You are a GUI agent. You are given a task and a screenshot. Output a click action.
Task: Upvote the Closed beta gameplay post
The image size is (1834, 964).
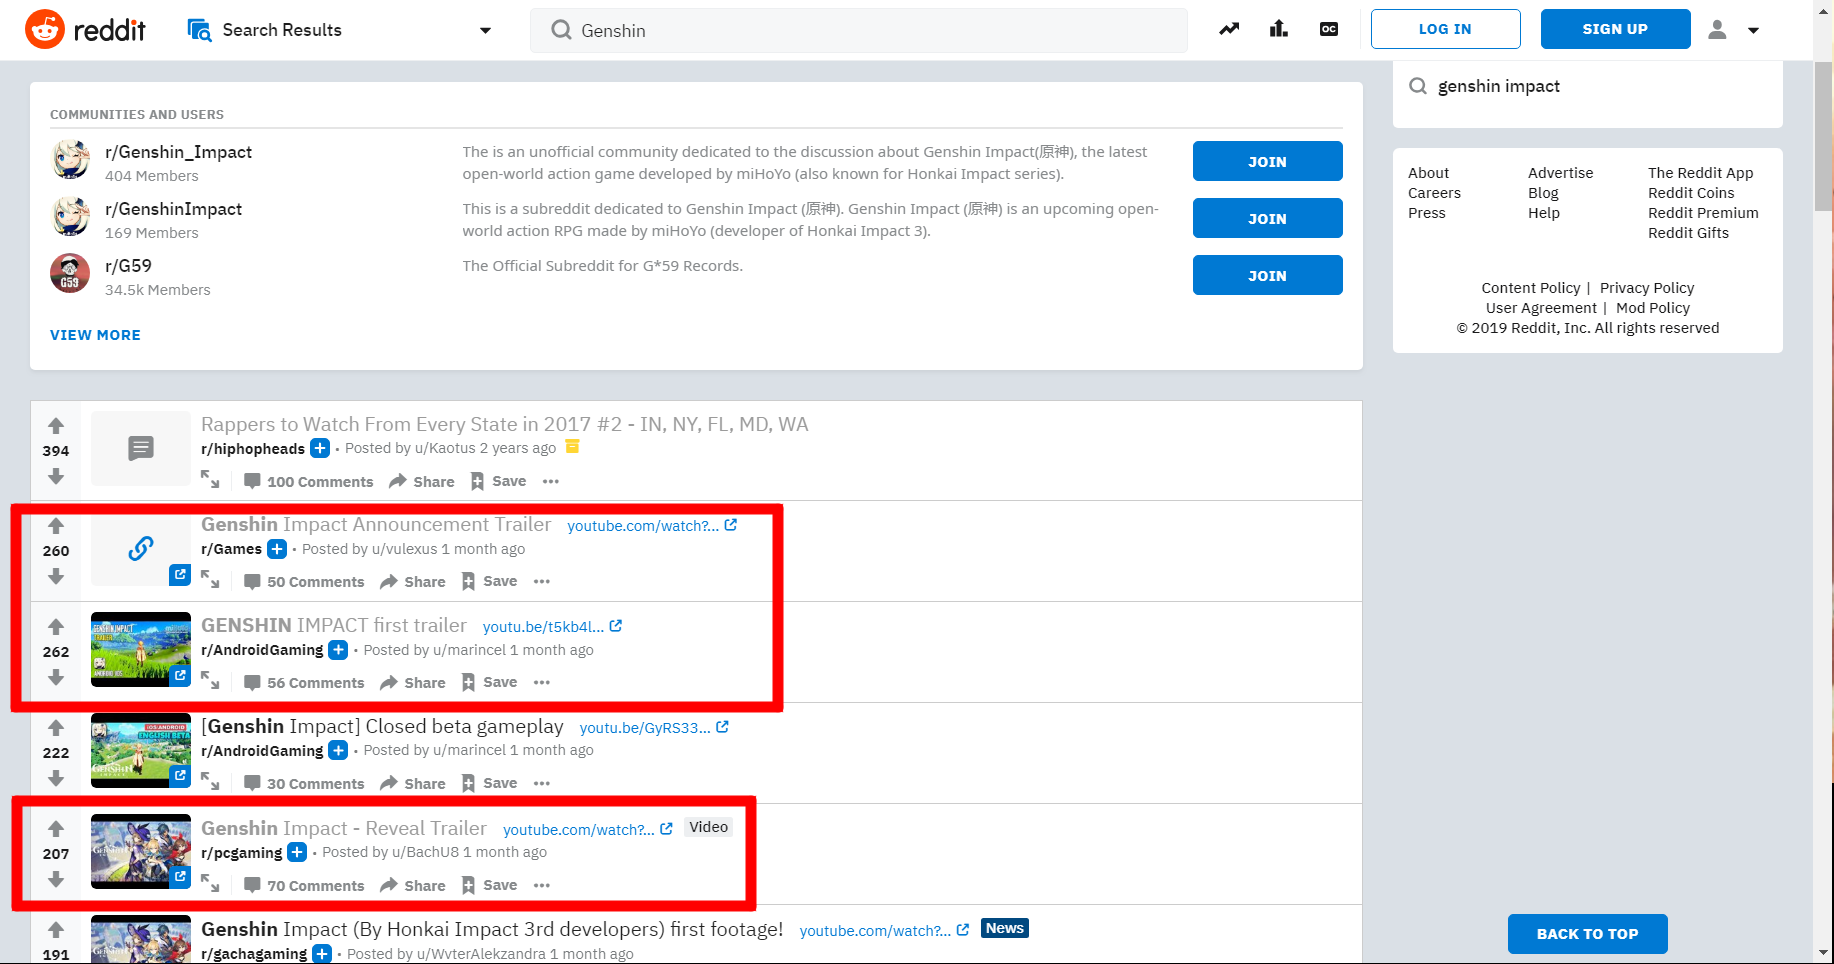[x=56, y=728]
